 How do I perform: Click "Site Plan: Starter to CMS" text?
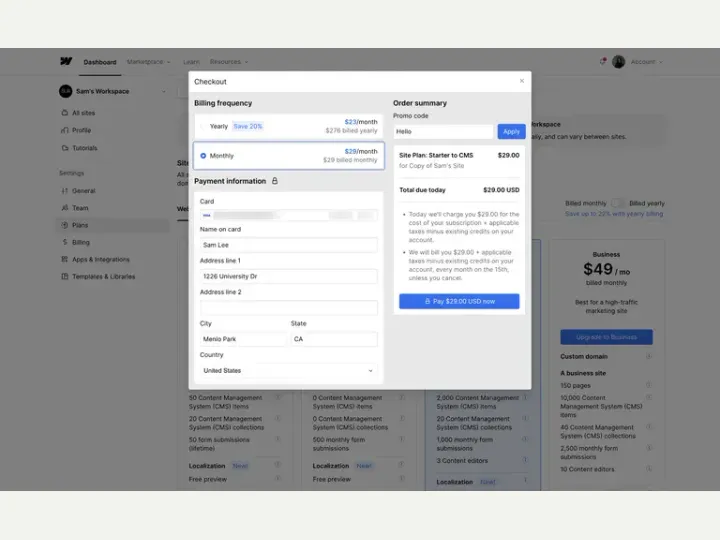pyautogui.click(x=436, y=155)
